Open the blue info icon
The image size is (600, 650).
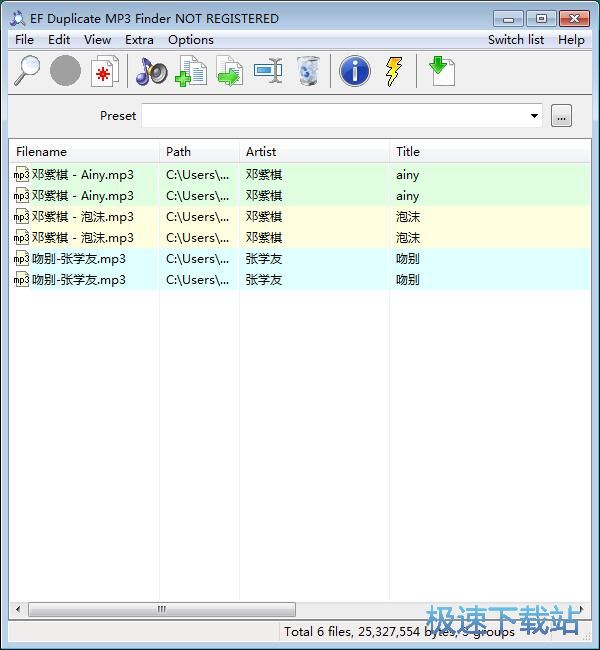tap(355, 71)
